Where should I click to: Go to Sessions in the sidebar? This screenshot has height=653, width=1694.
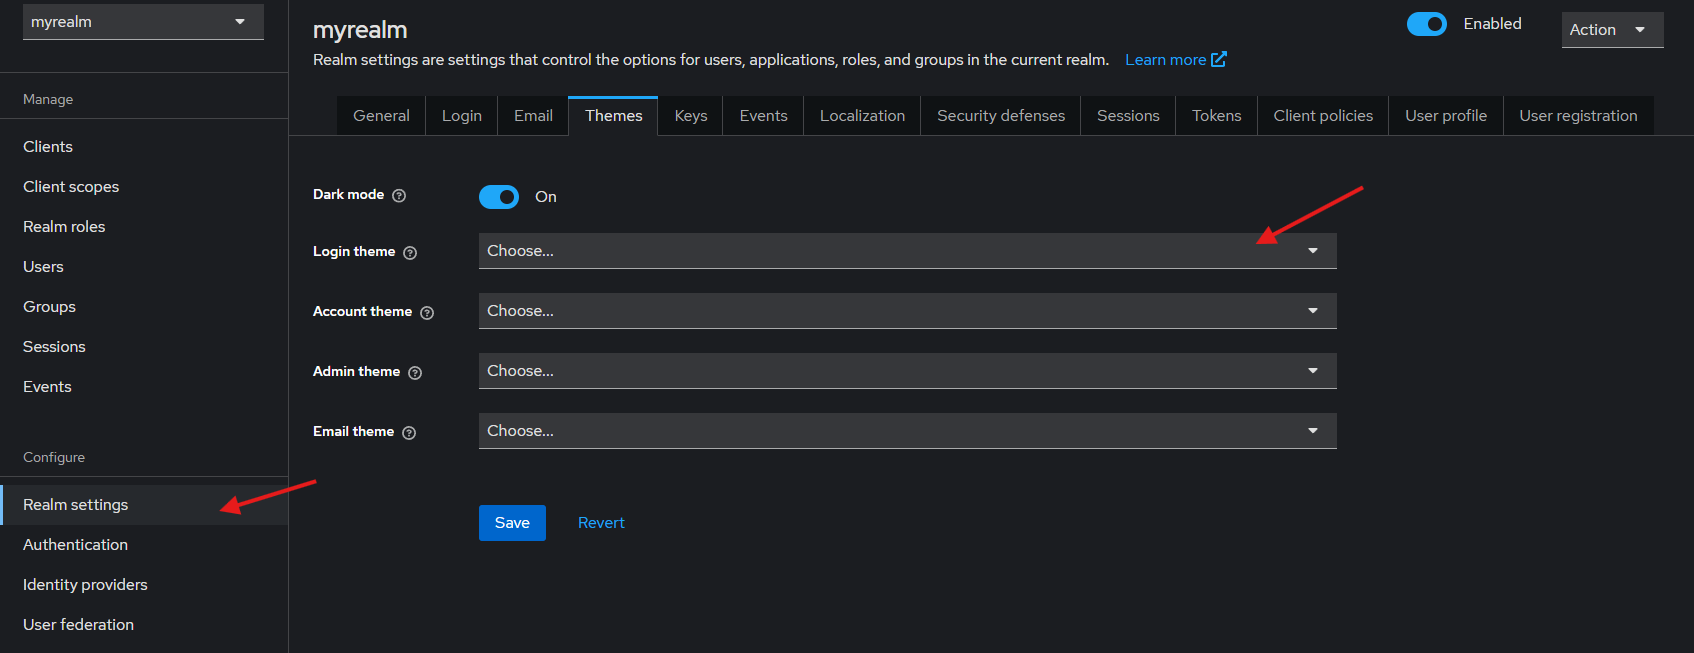(x=144, y=347)
